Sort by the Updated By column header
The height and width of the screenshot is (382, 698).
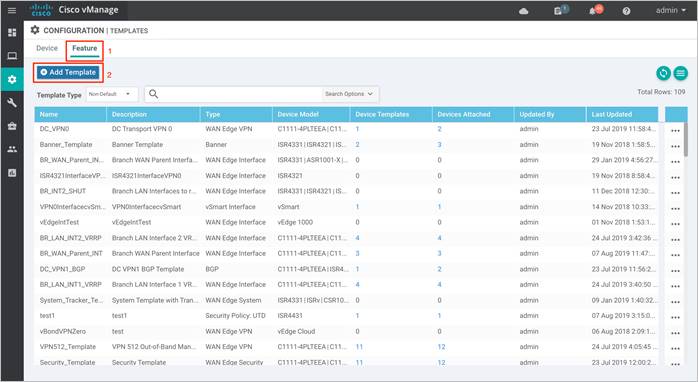pos(550,114)
